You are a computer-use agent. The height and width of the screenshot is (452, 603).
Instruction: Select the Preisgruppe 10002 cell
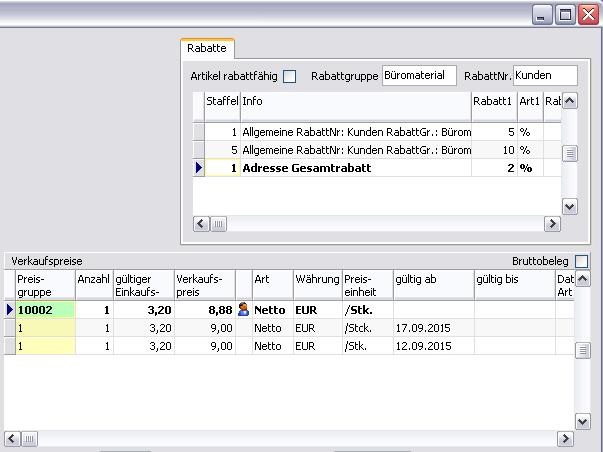pyautogui.click(x=45, y=310)
